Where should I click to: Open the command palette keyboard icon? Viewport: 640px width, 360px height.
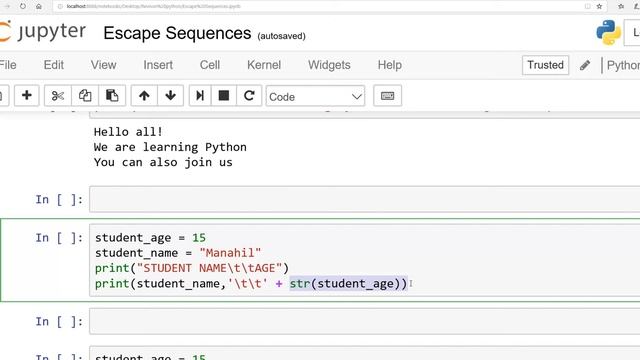coord(387,96)
